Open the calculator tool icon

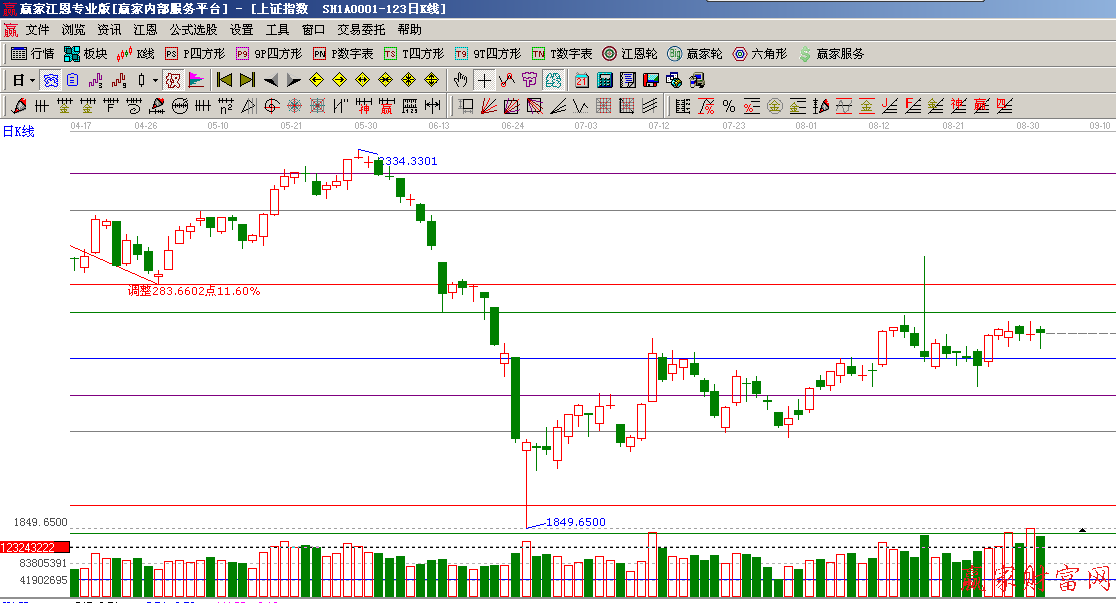coord(605,80)
